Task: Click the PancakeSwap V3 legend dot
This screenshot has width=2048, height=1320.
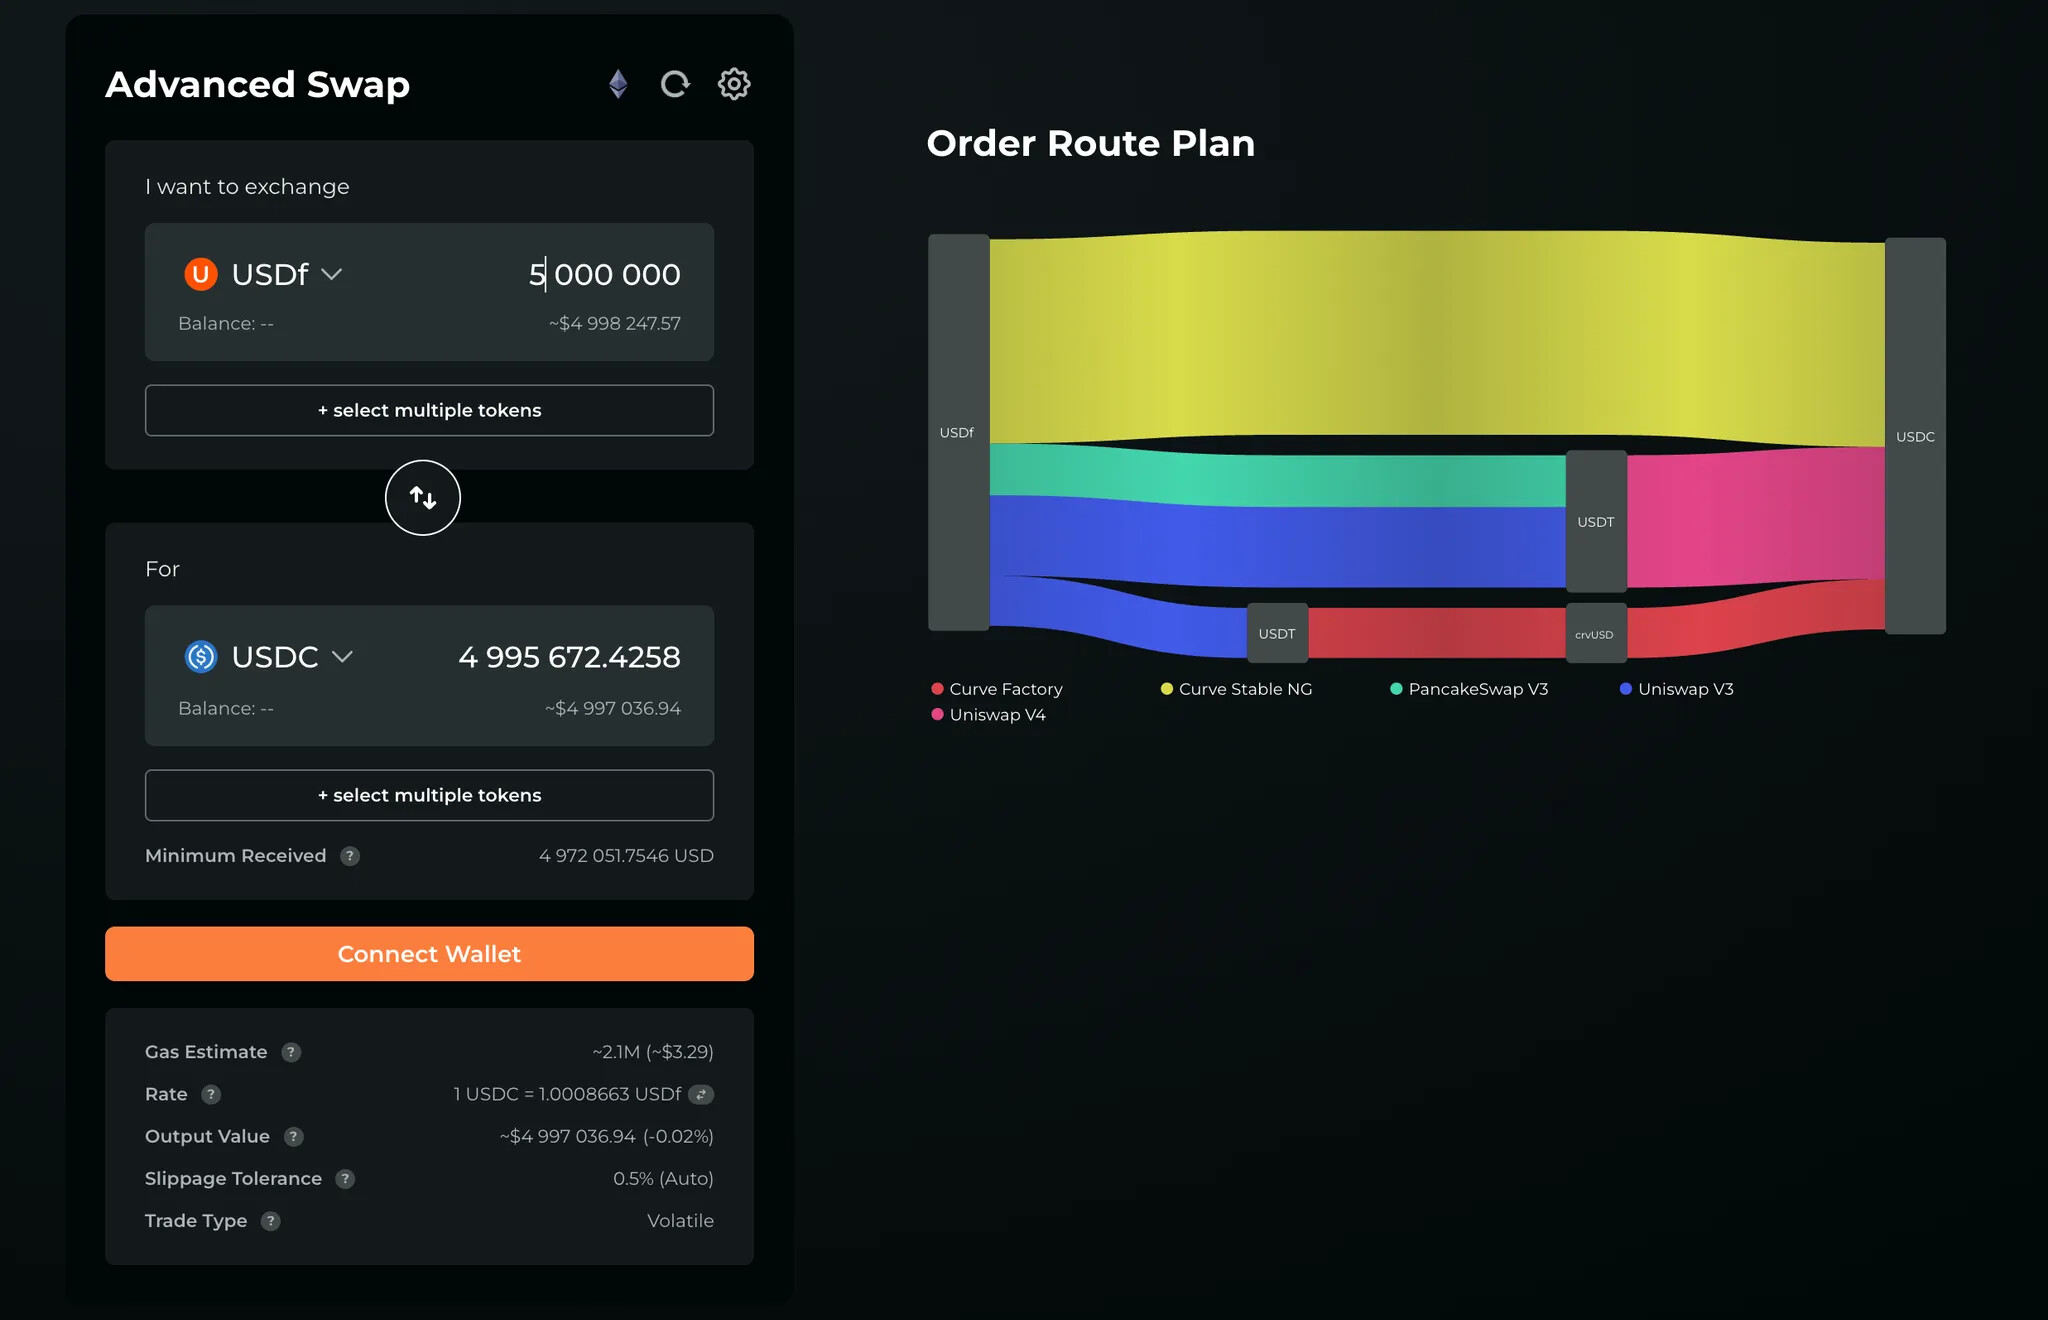Action: click(1397, 689)
